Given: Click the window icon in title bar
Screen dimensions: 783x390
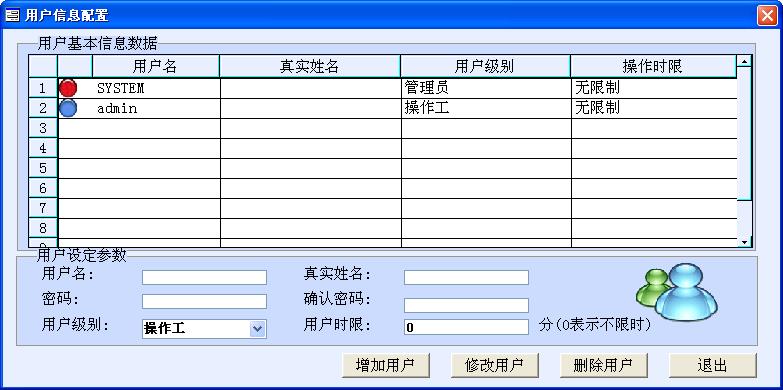Looking at the screenshot, I should point(12,15).
